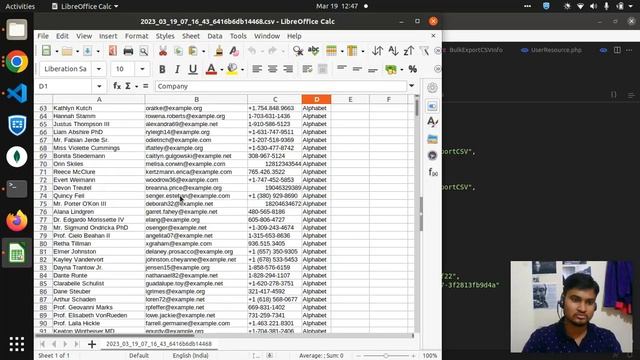Click Clear Direct Formatting icon
Image resolution: width=640 pixels, height=360 pixels.
point(234,51)
